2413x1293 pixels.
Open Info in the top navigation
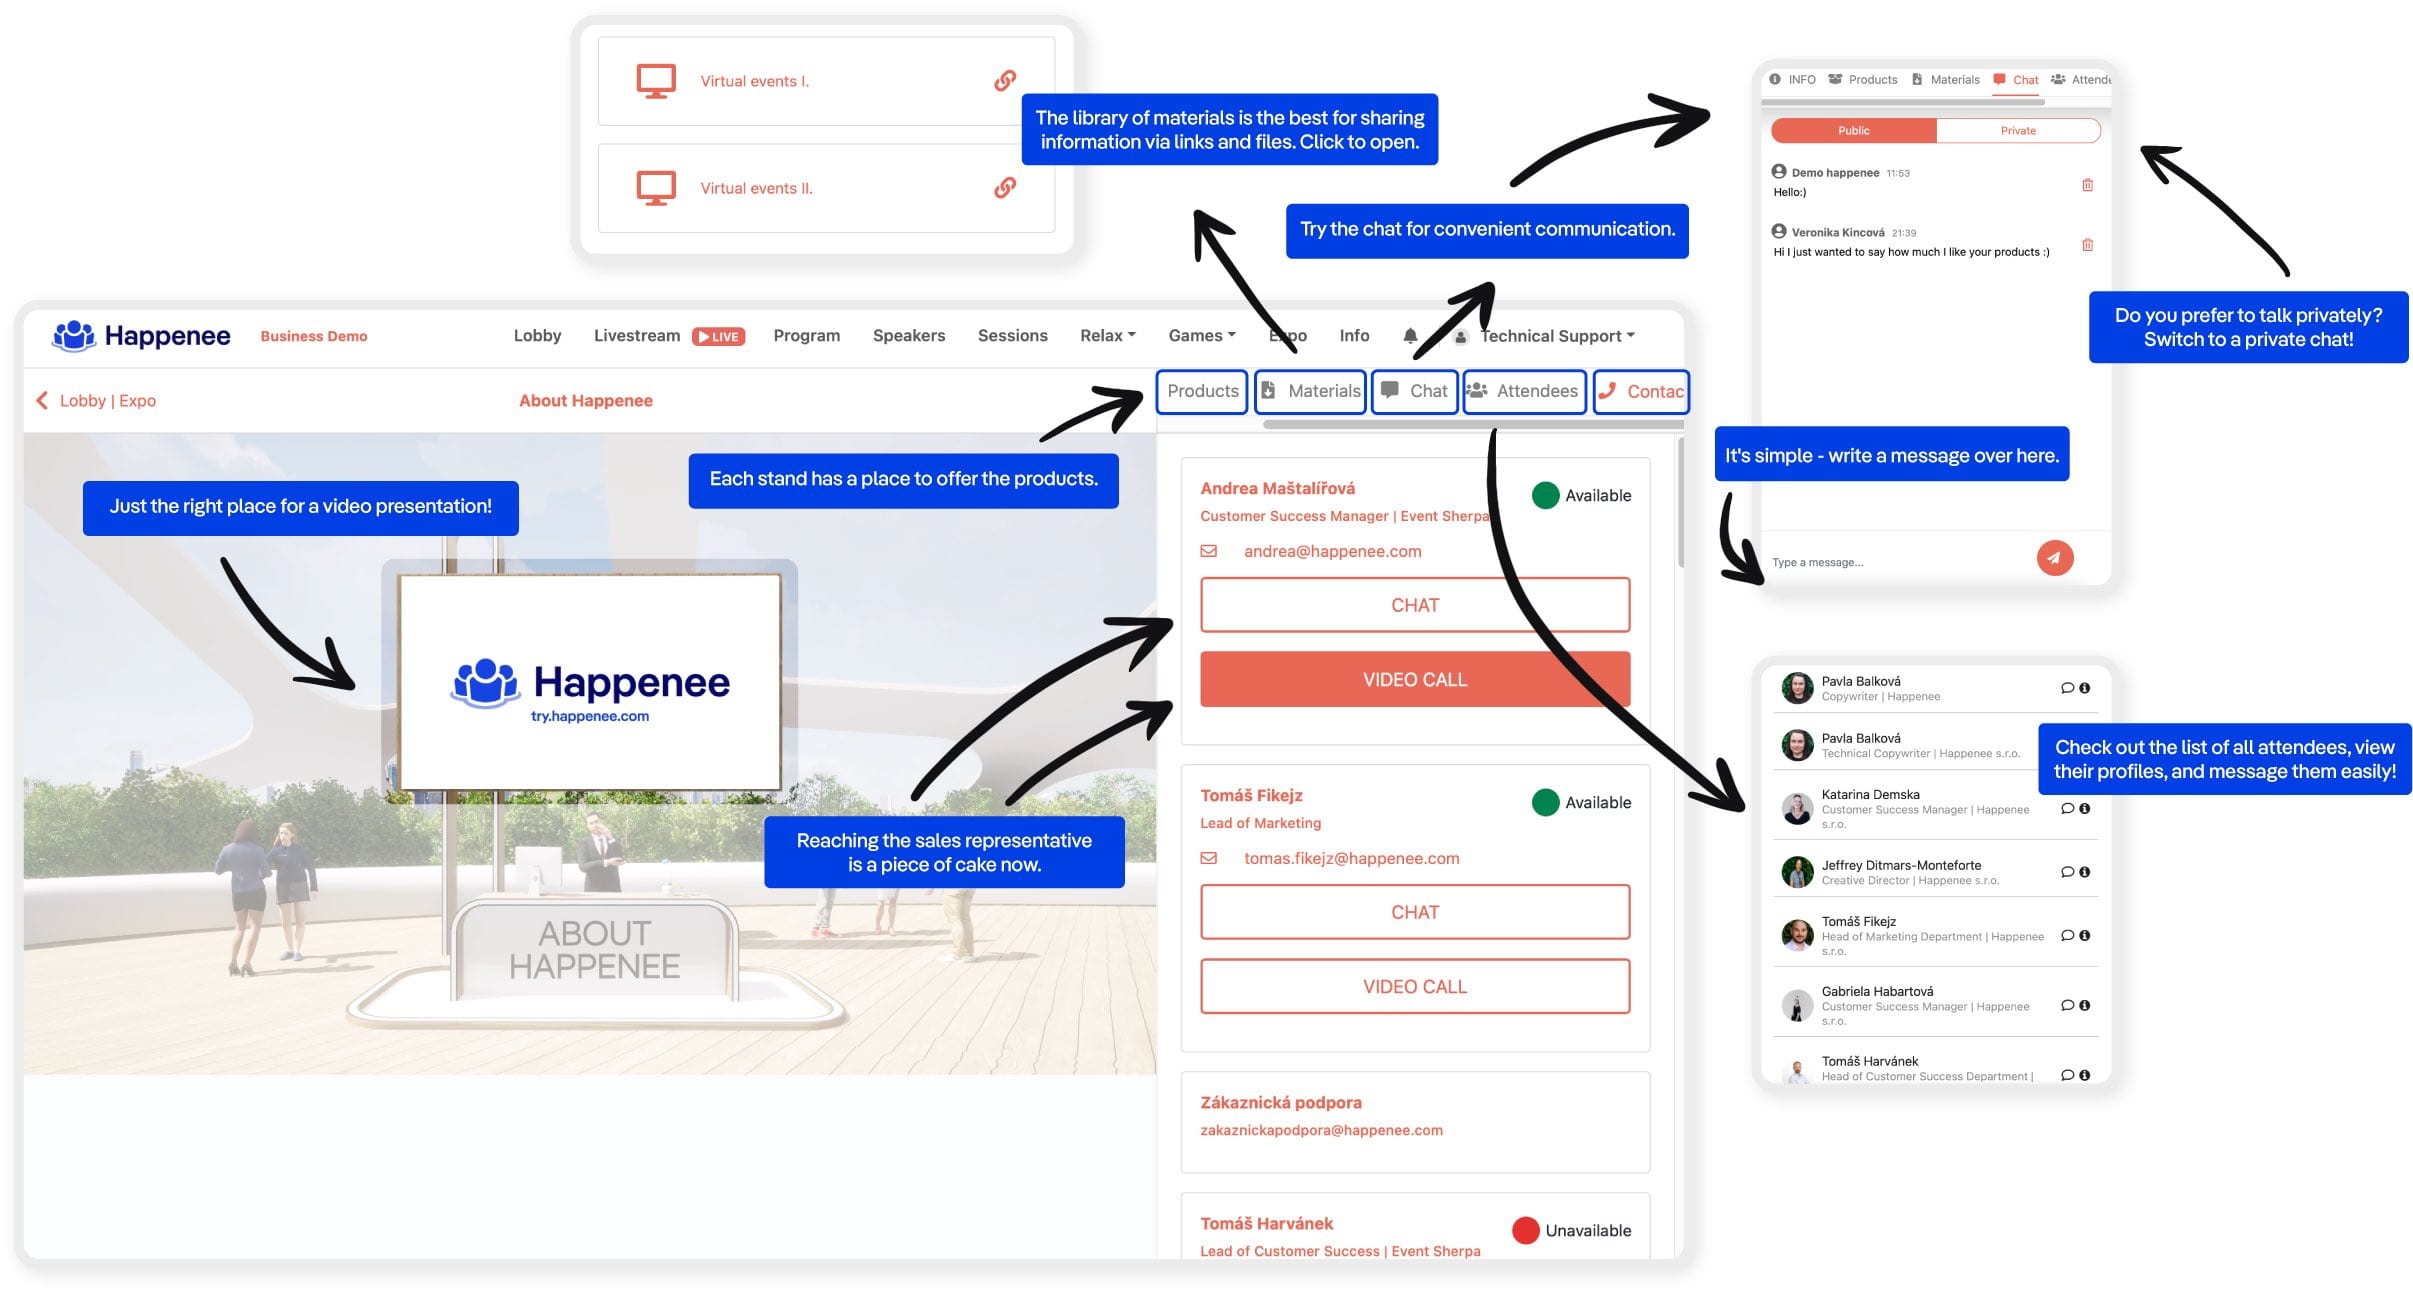click(x=1354, y=336)
